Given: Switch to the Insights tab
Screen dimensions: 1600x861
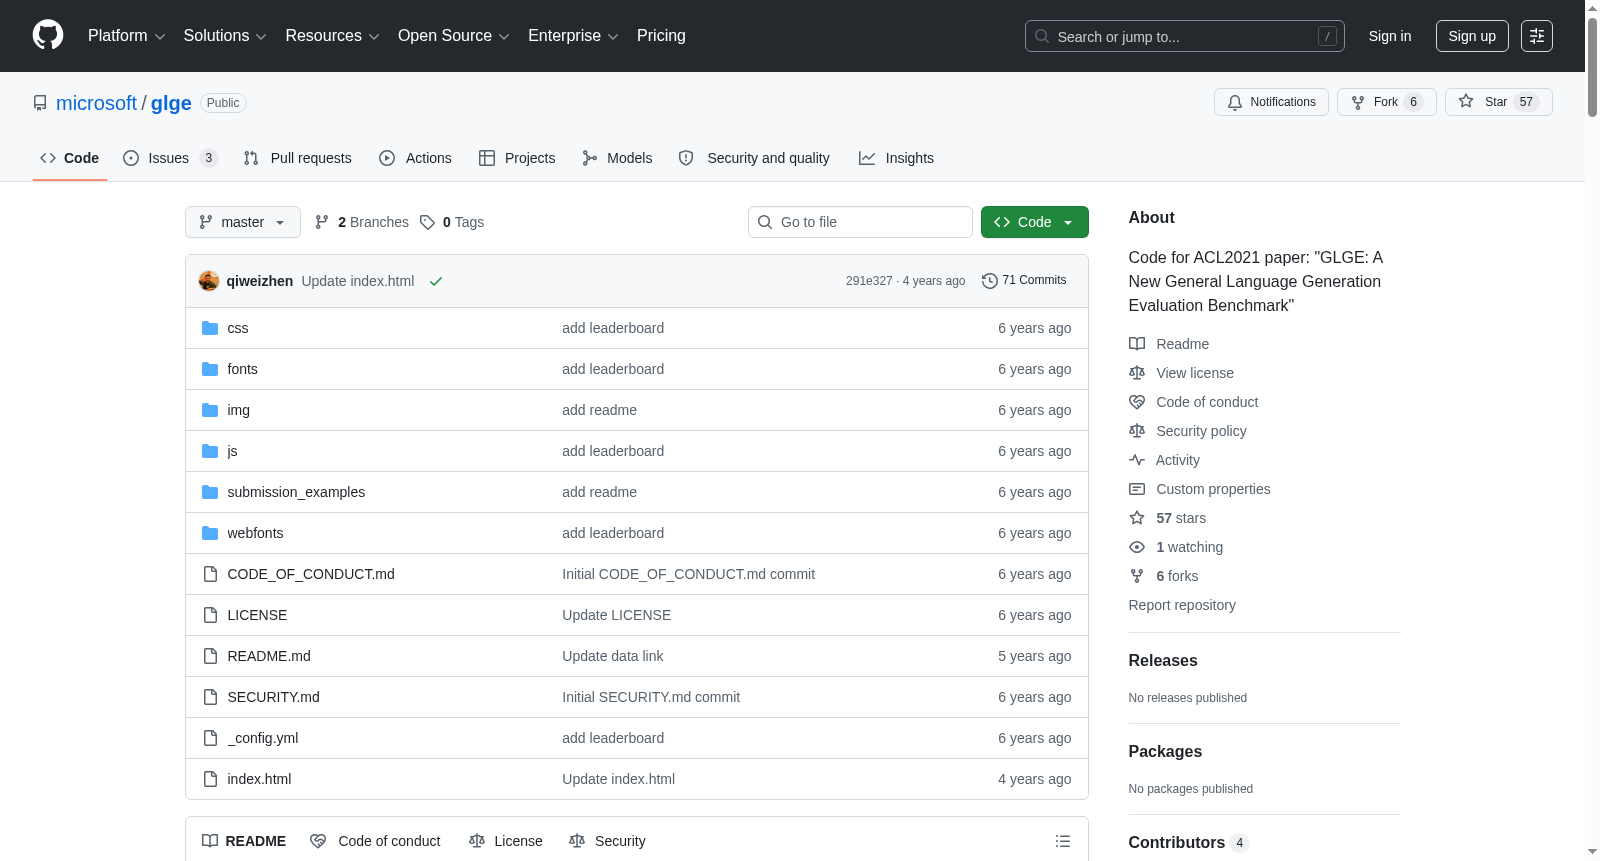Looking at the screenshot, I should pos(897,158).
